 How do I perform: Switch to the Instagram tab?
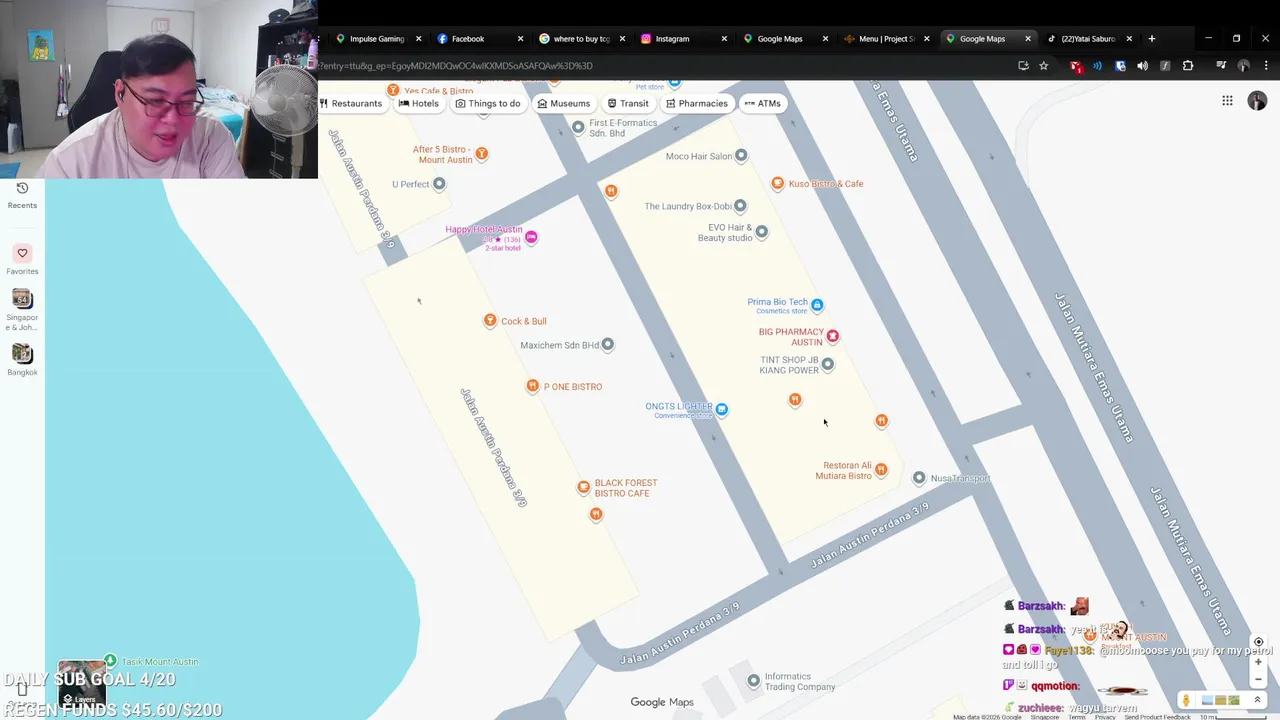point(683,39)
